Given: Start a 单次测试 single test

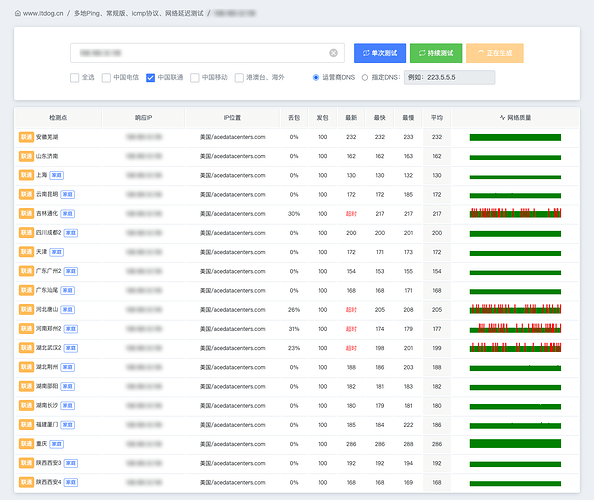Looking at the screenshot, I should 380,53.
